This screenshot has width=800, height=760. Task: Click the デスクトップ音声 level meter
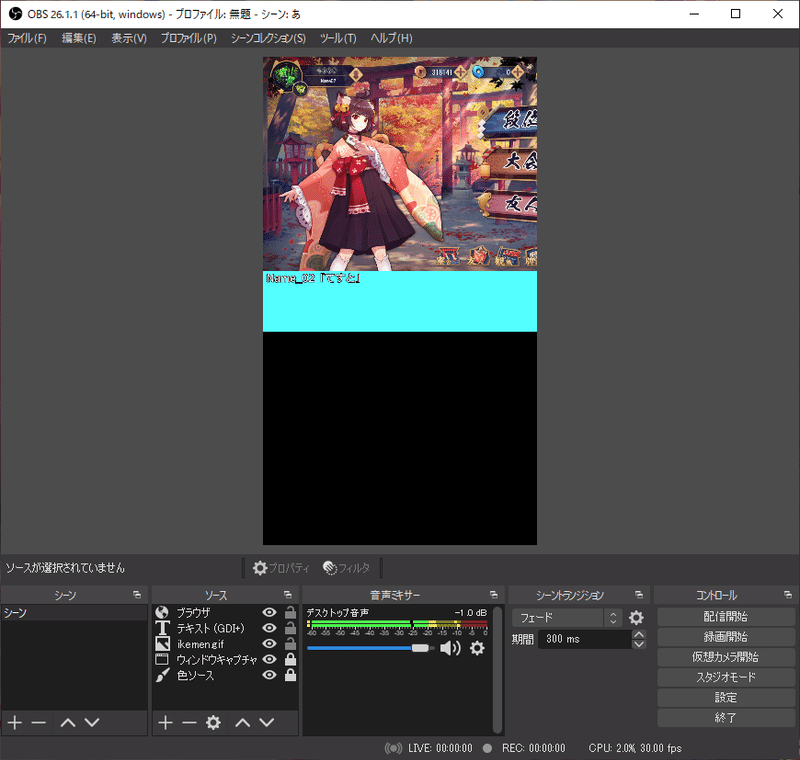click(x=397, y=624)
